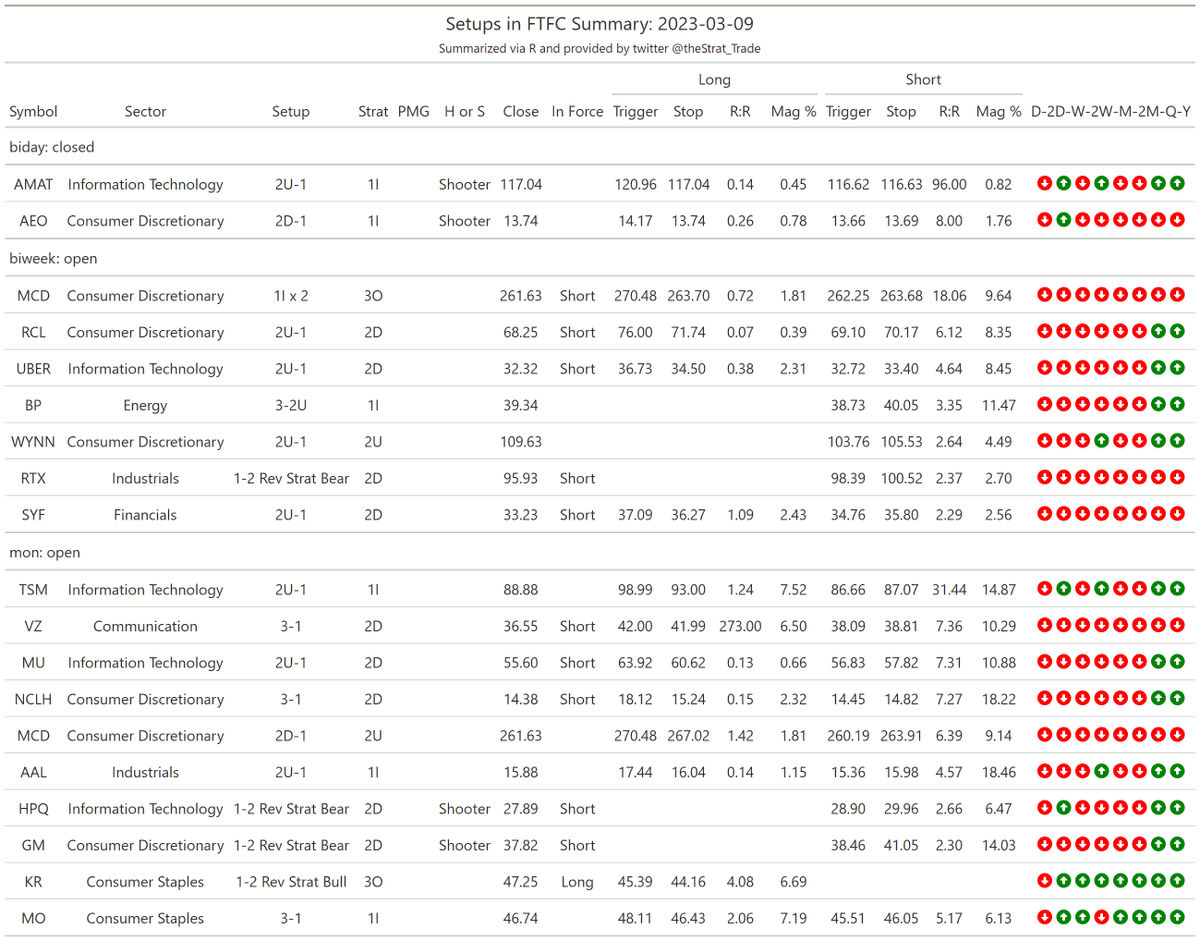This screenshot has height=941, width=1200.
Task: Click the only green arrow in AEO row
Action: pyautogui.click(x=1063, y=220)
